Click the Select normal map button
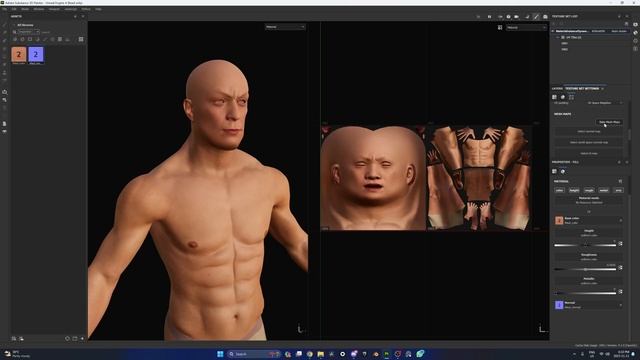640x360 pixels. point(589,131)
